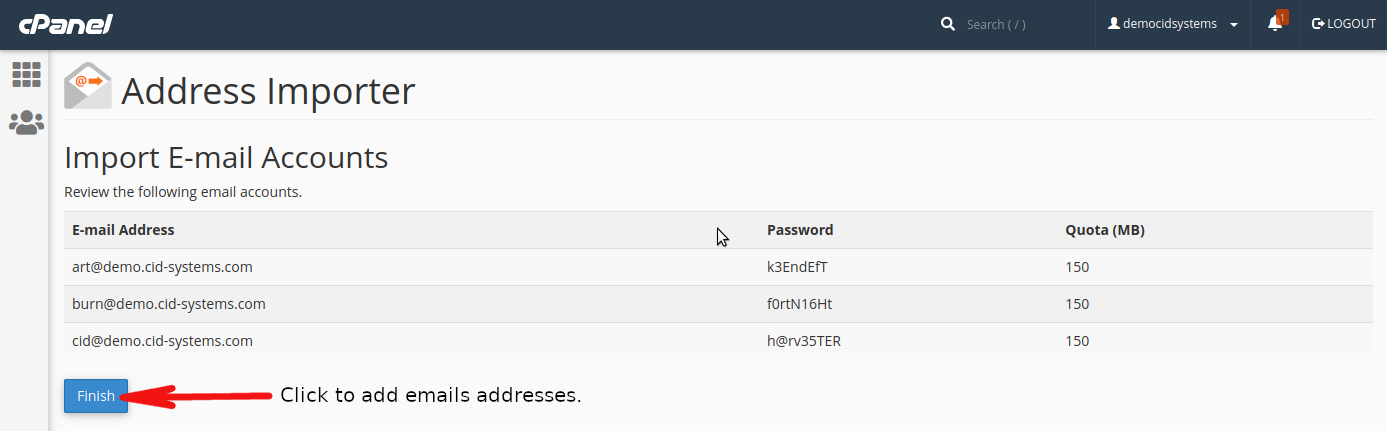1387x431 pixels.
Task: Click the Password column header
Action: pyautogui.click(x=800, y=230)
